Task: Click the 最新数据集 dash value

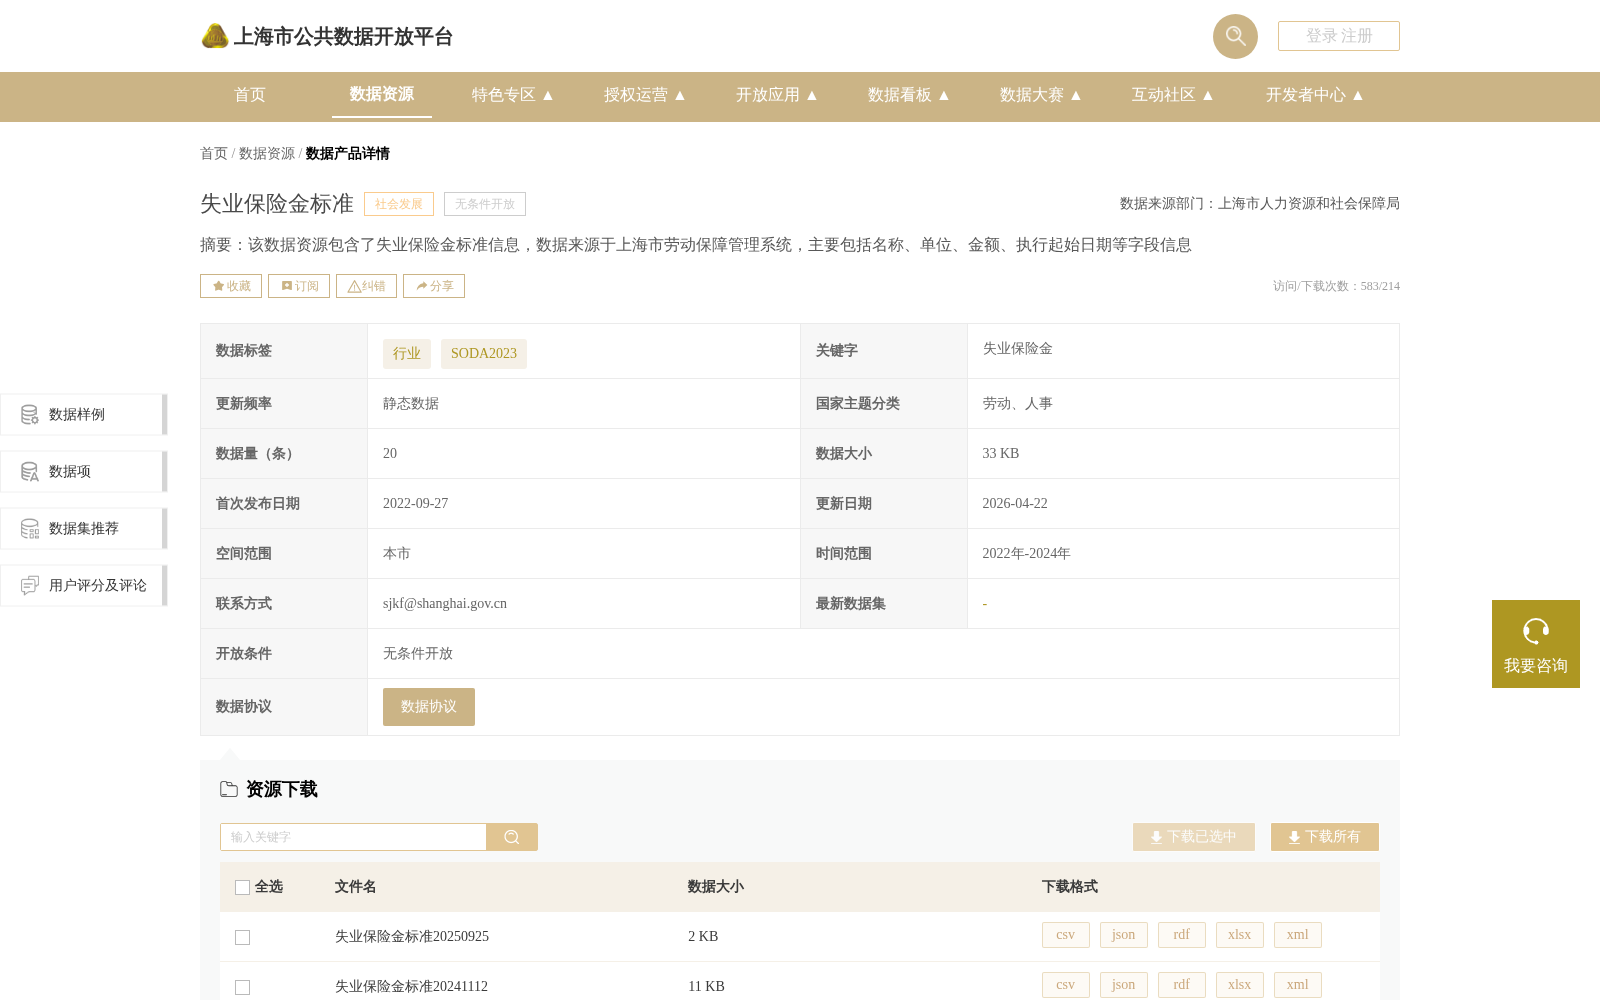Action: pyautogui.click(x=985, y=604)
